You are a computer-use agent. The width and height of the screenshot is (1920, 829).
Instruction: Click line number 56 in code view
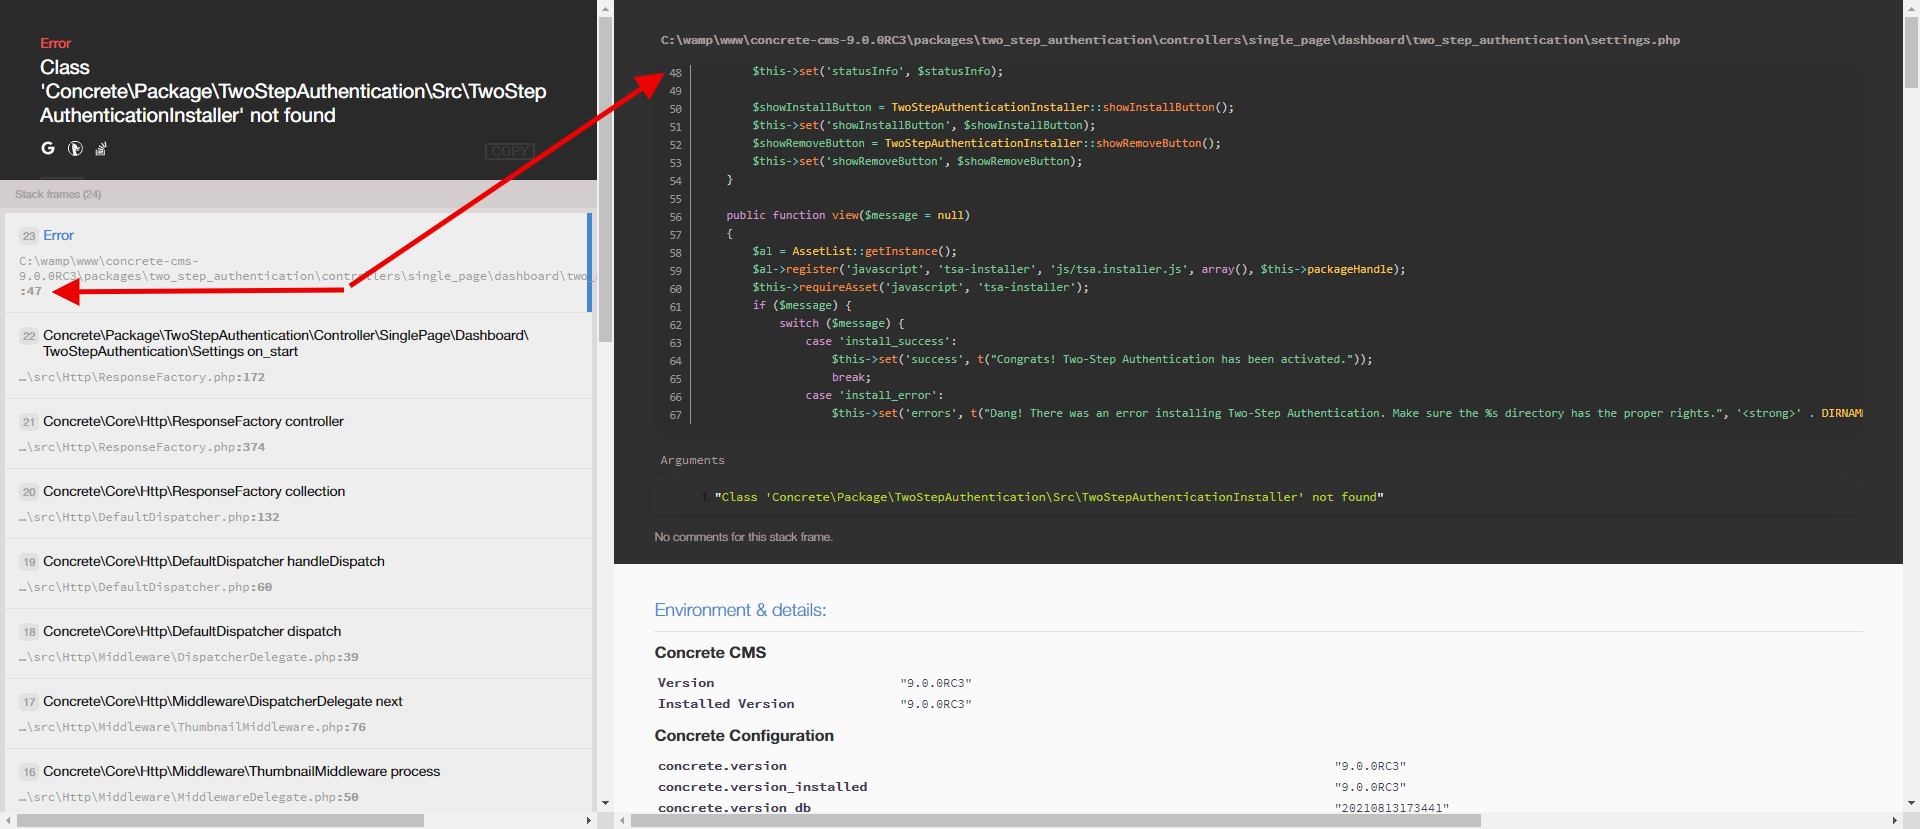pos(675,217)
